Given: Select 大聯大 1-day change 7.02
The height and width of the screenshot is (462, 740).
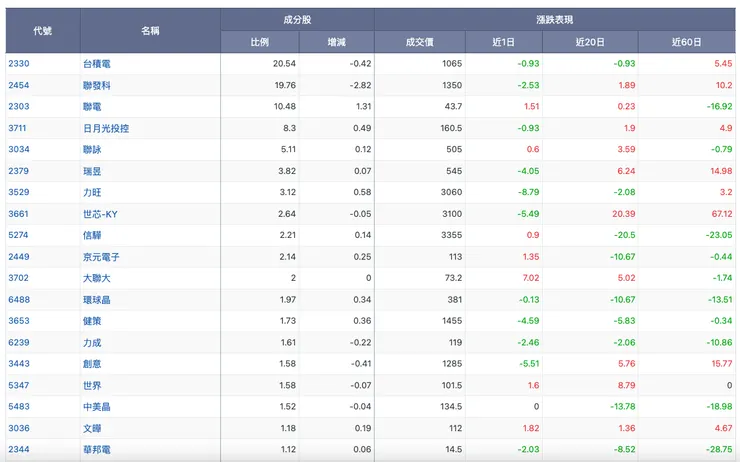Looking at the screenshot, I should [530, 278].
